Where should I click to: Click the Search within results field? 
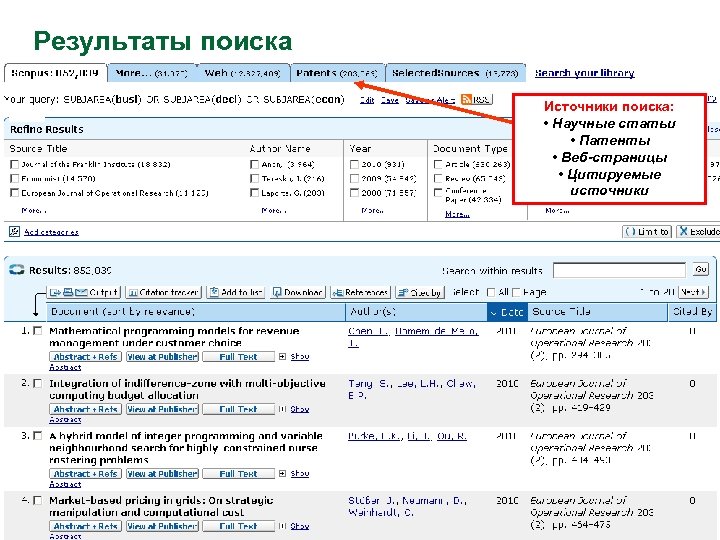tap(619, 270)
